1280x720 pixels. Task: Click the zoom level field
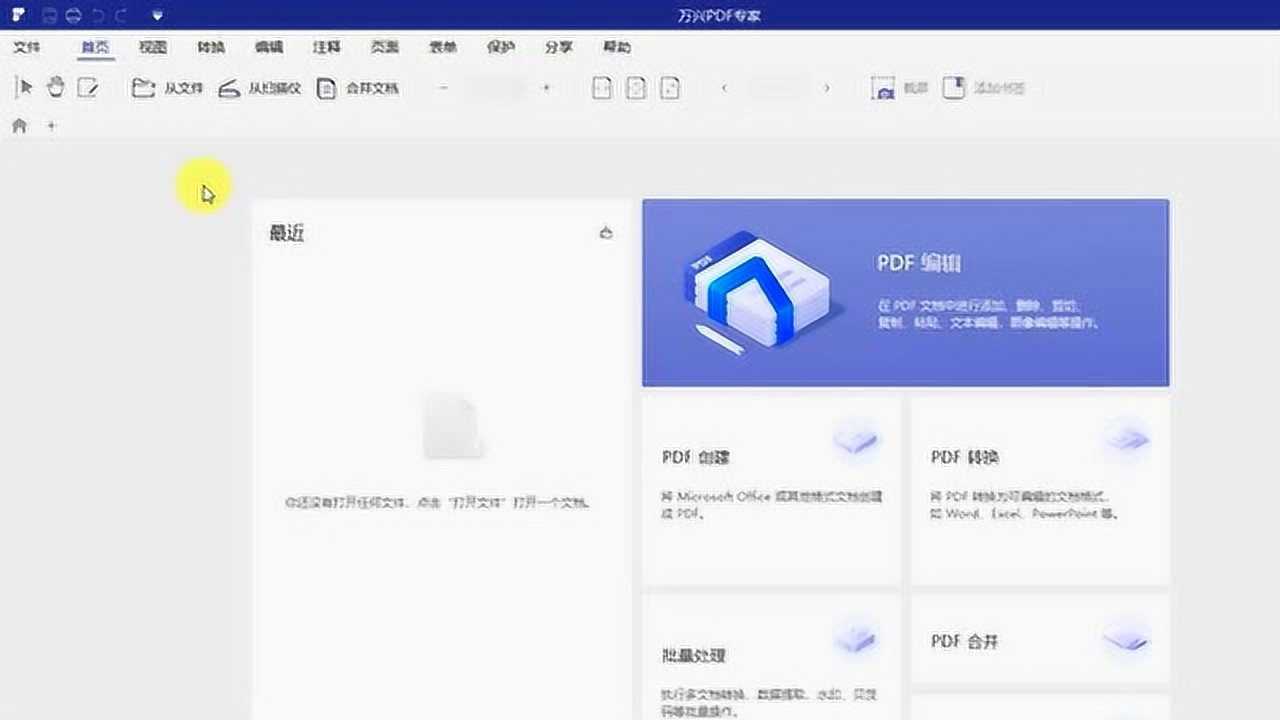(495, 88)
